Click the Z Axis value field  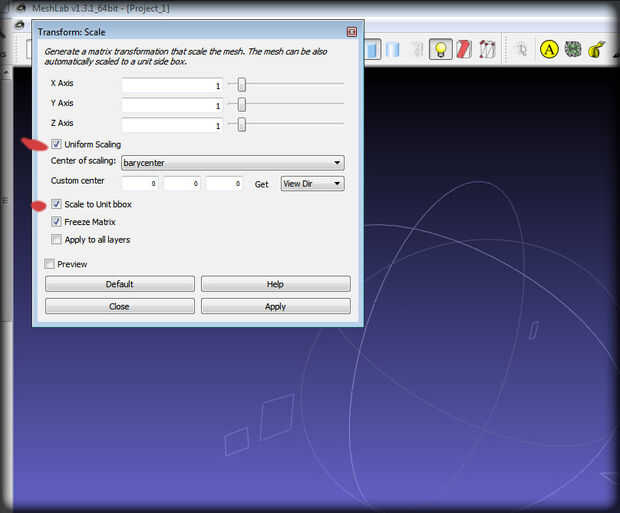pos(172,125)
